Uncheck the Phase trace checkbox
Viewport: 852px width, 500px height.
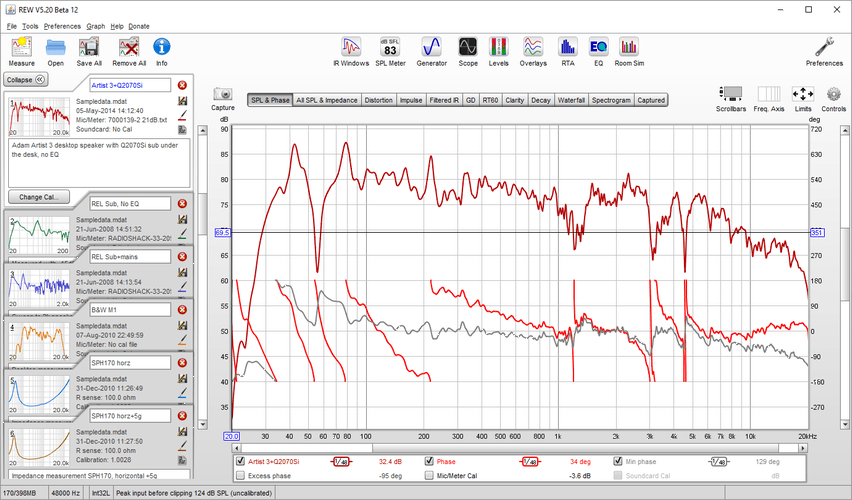430,462
